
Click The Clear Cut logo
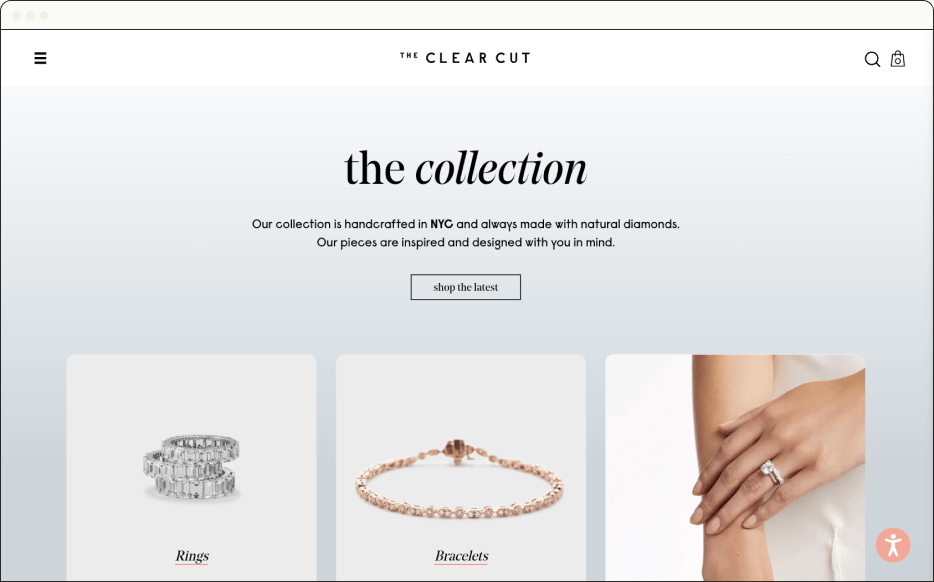pyautogui.click(x=465, y=58)
